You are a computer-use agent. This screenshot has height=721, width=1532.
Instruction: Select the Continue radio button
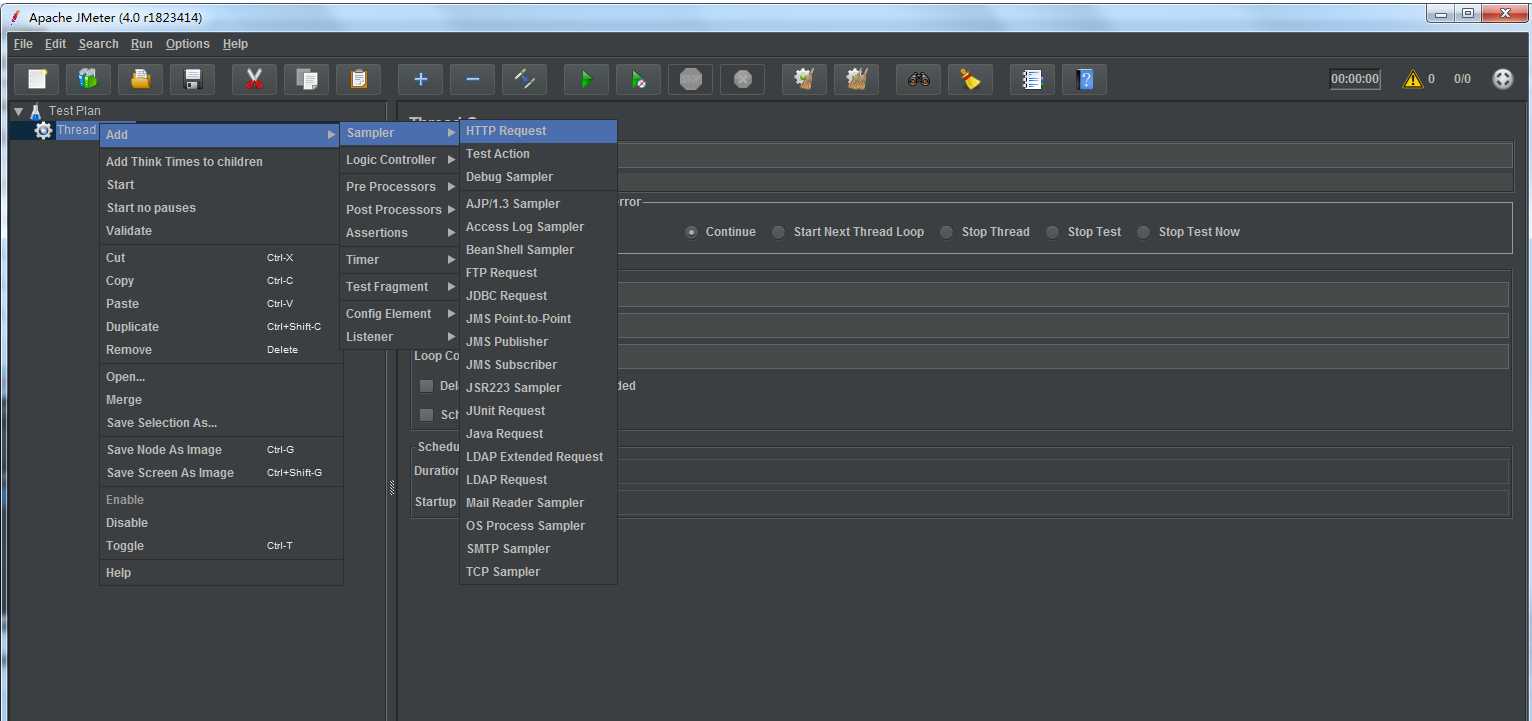point(691,232)
